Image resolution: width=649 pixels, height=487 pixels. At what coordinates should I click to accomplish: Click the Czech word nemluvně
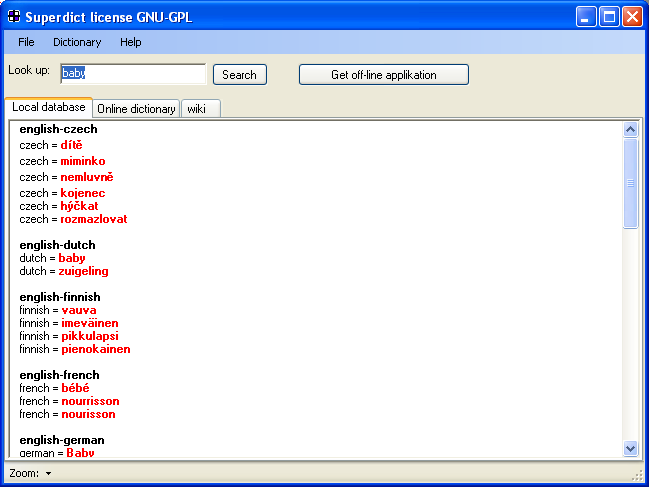tap(87, 177)
